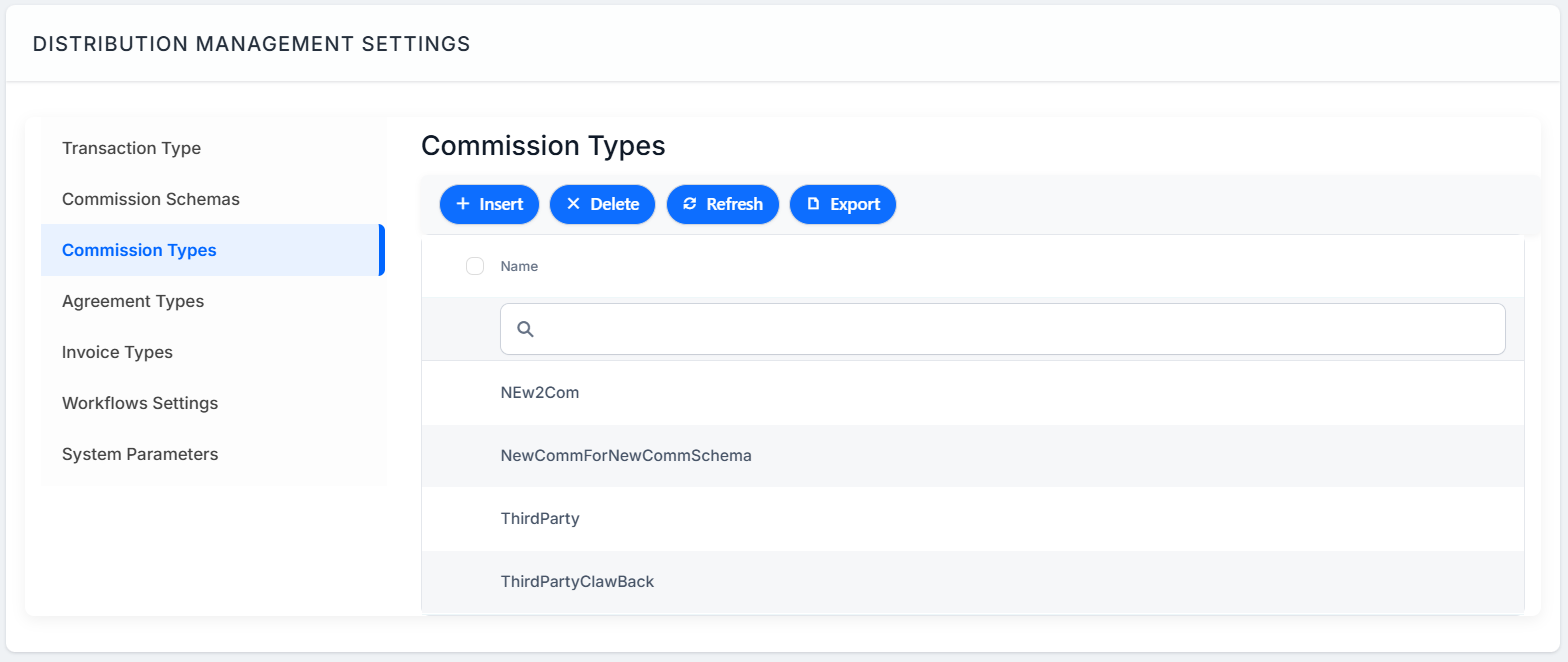Click the circular arrows Refresh icon
Image resolution: width=1568 pixels, height=662 pixels.
point(689,204)
